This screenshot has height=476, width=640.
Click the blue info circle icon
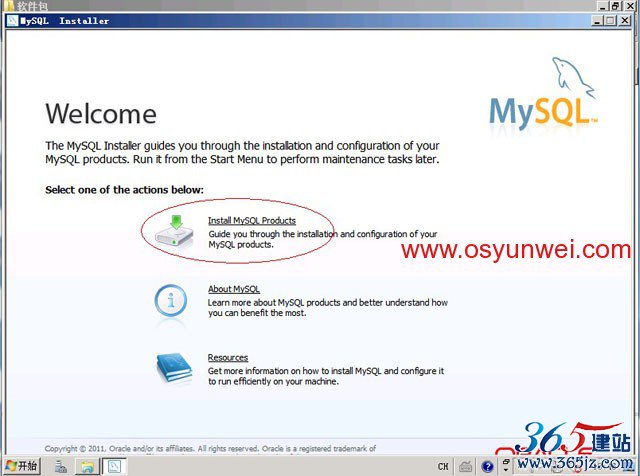click(x=171, y=300)
